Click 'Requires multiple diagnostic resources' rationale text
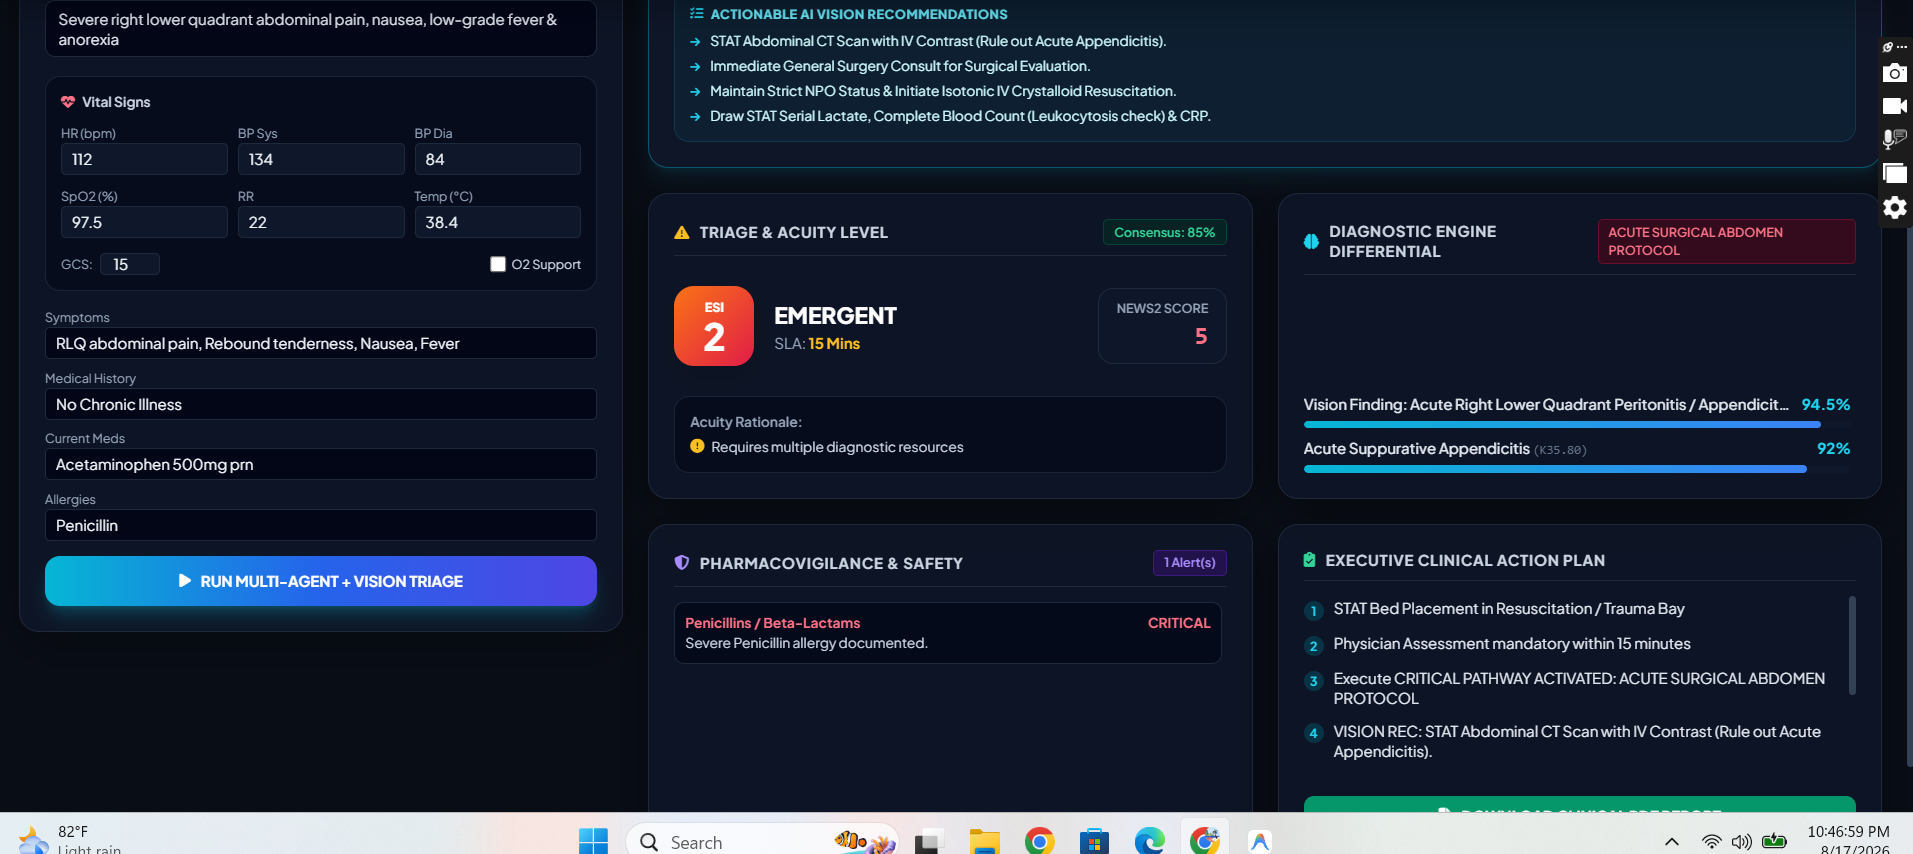Image resolution: width=1913 pixels, height=854 pixels. coord(837,447)
